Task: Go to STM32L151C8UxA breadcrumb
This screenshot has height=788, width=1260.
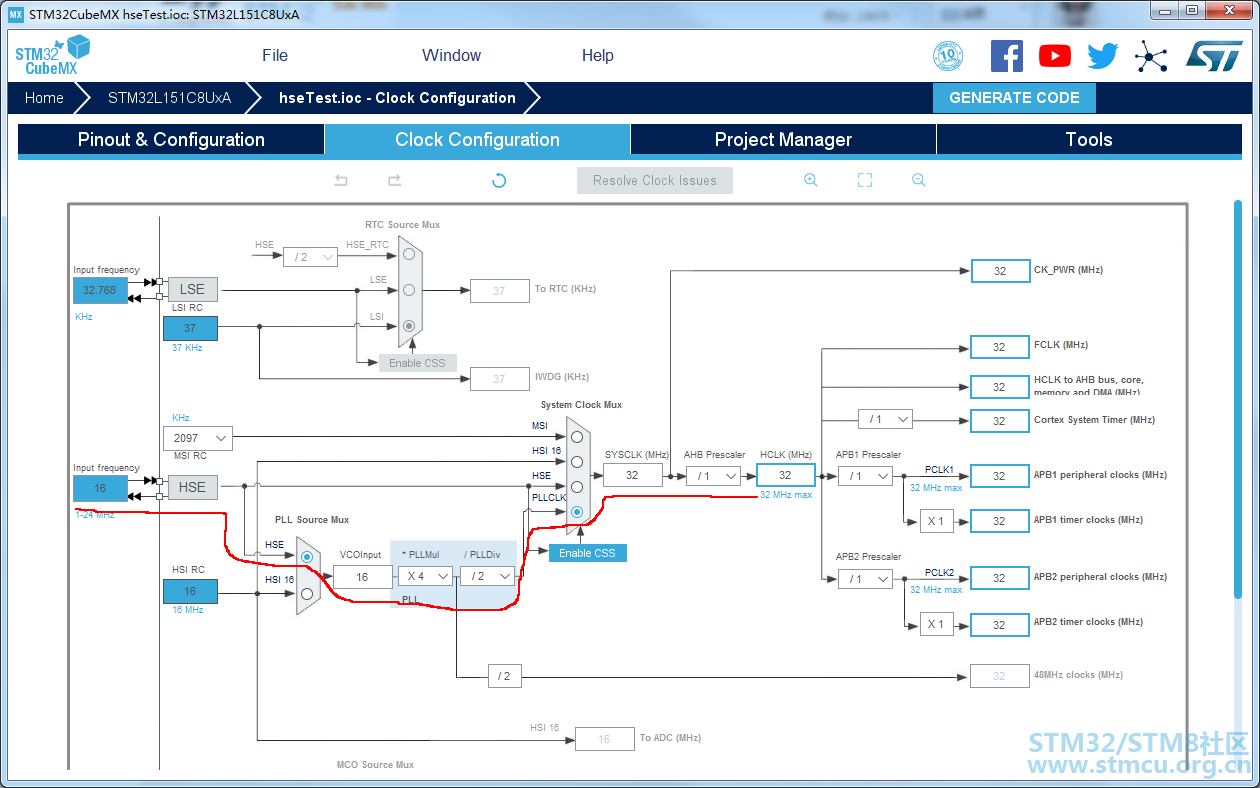Action: pyautogui.click(x=169, y=98)
